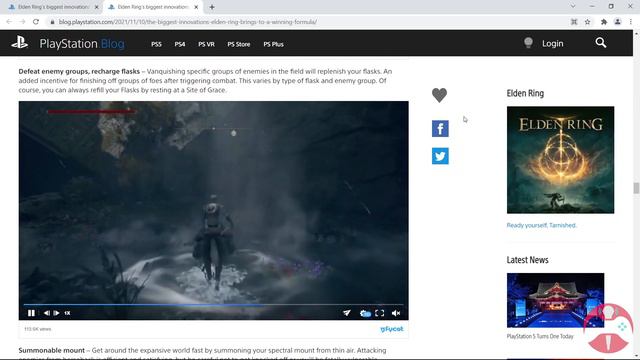Follow the Ready yourself, Tarnished link
This screenshot has height=360, width=640.
(541, 225)
